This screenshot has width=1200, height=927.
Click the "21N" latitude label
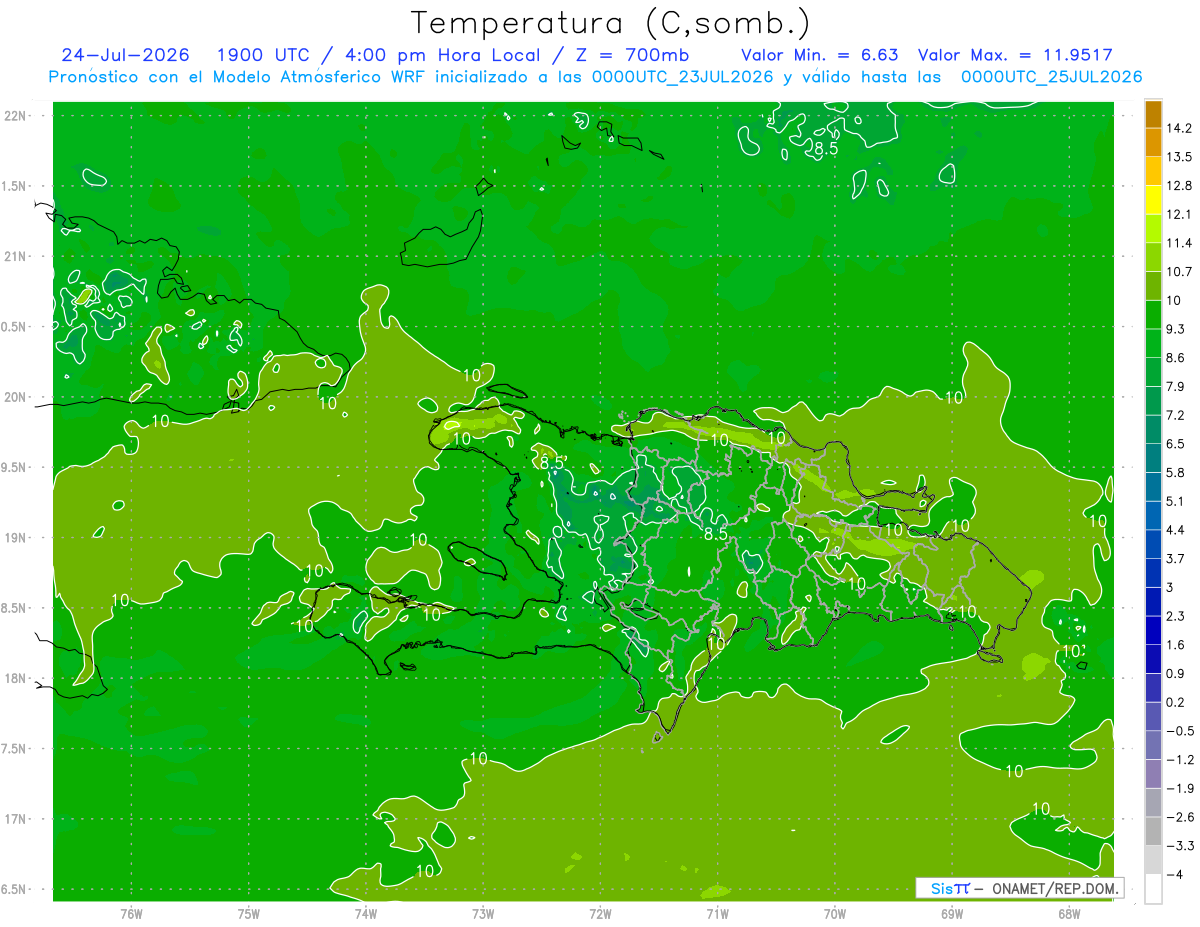tap(16, 256)
